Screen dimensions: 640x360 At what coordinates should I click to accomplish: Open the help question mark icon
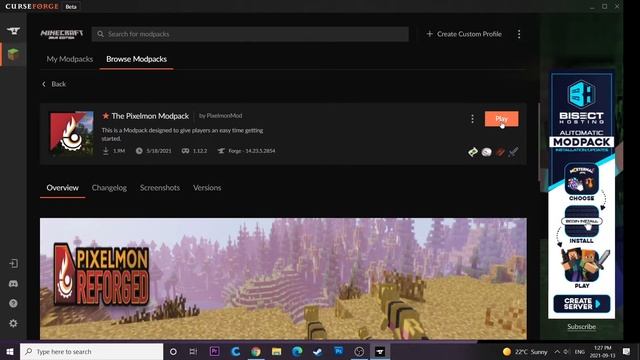pyautogui.click(x=13, y=303)
